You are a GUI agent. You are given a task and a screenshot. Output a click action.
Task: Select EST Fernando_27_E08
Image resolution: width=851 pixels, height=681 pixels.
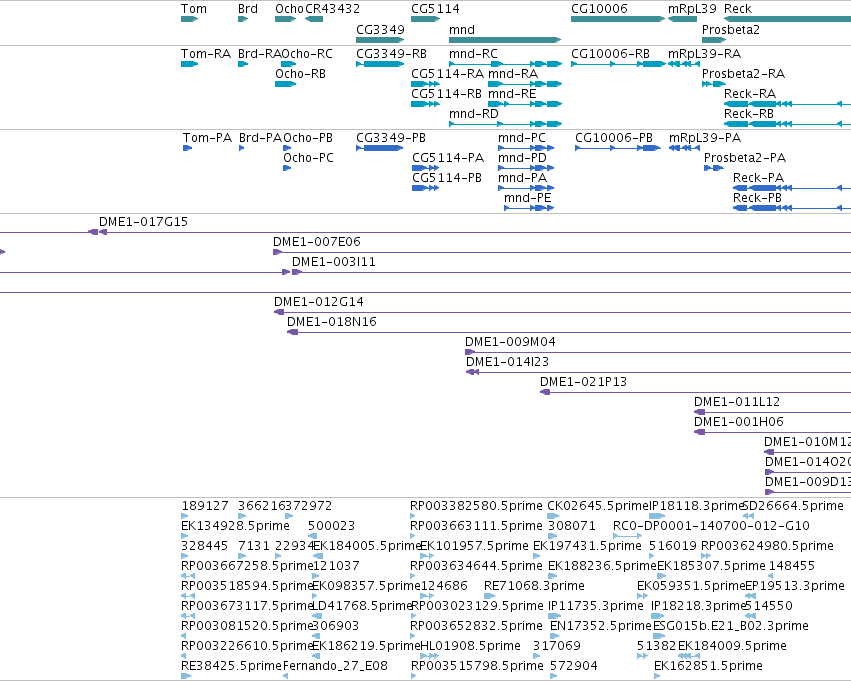(x=335, y=666)
